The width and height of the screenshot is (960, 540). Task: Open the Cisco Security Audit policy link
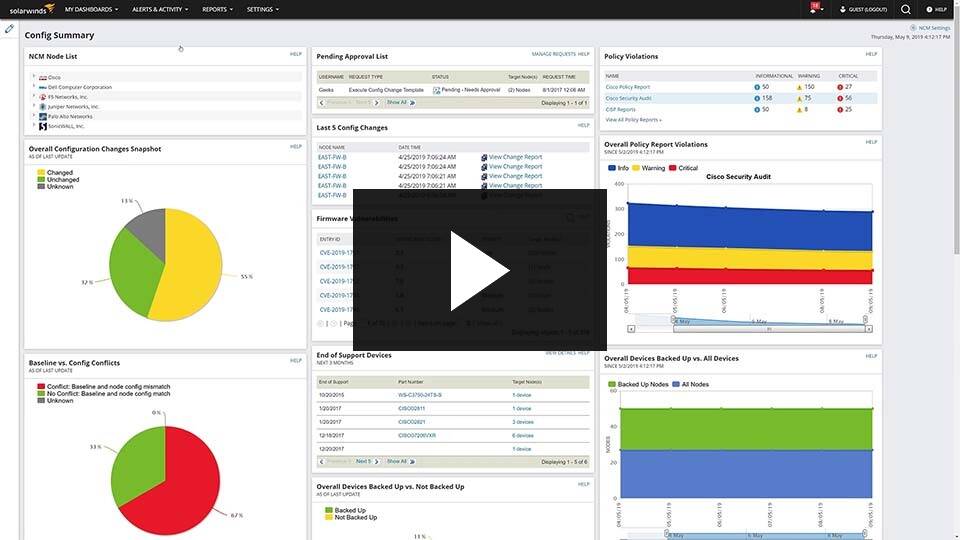point(628,98)
